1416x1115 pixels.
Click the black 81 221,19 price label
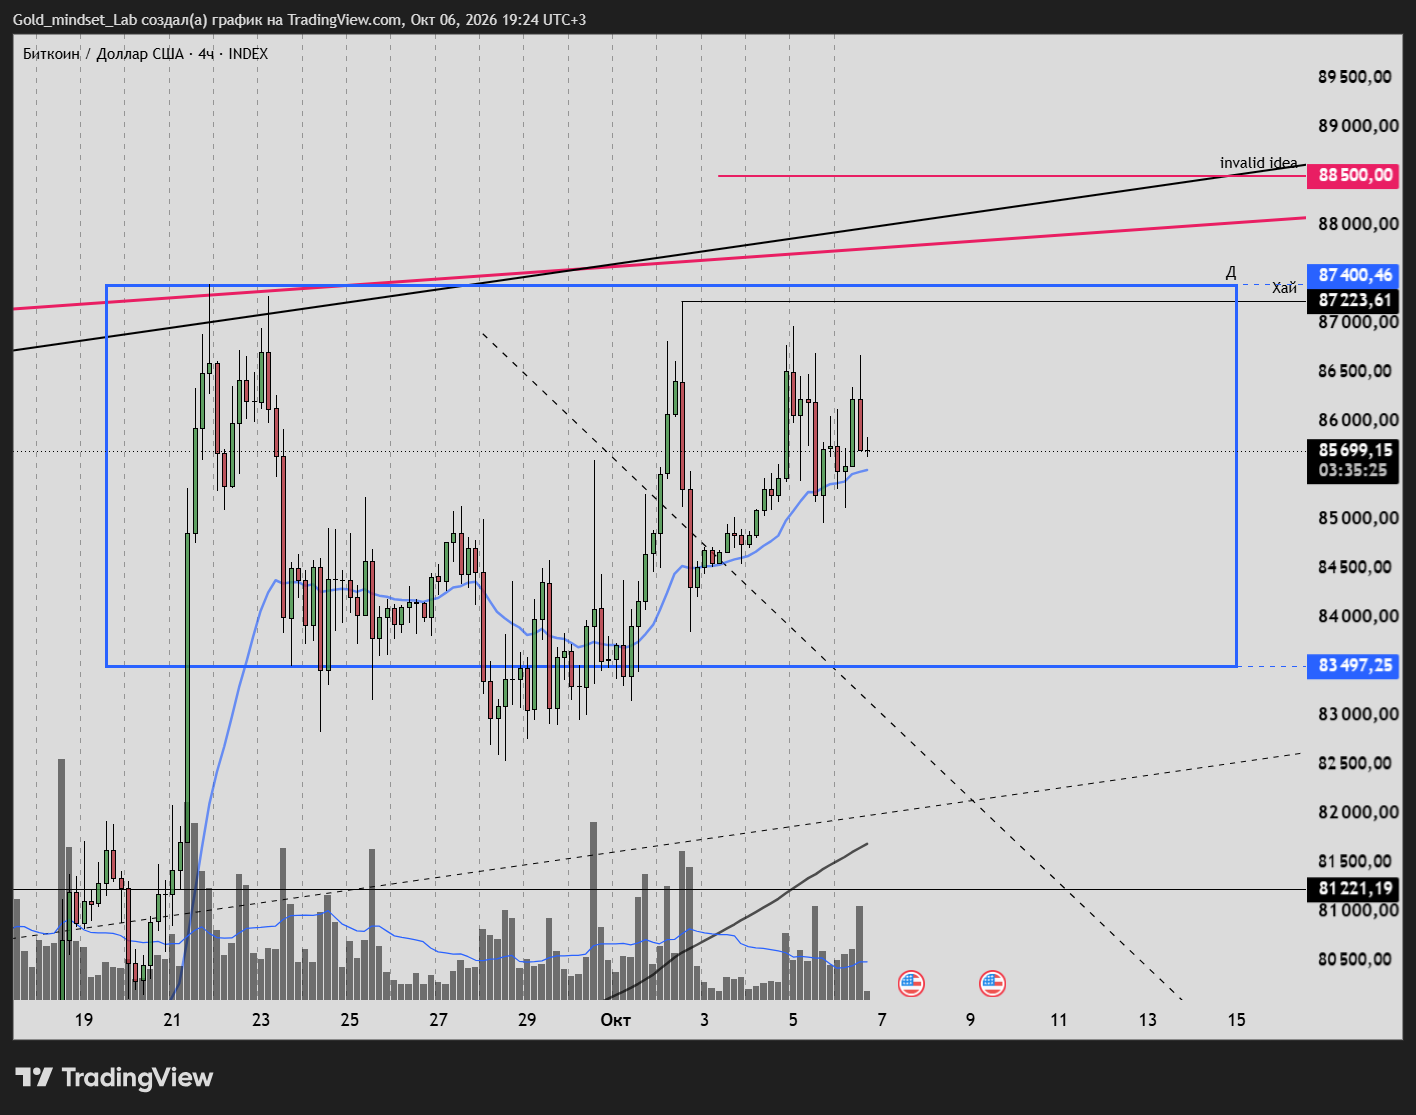click(1355, 889)
